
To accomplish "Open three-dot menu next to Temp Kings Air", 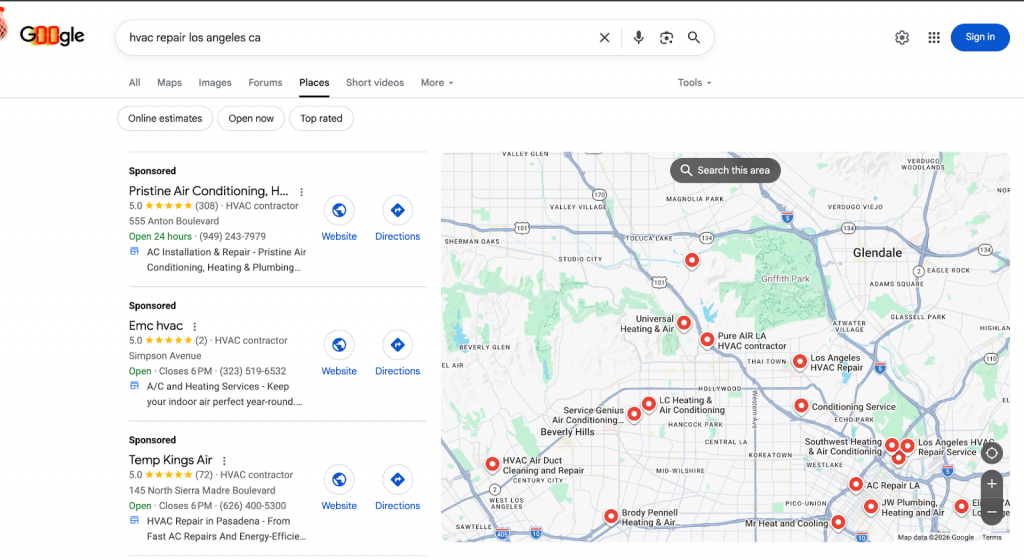I will (224, 461).
